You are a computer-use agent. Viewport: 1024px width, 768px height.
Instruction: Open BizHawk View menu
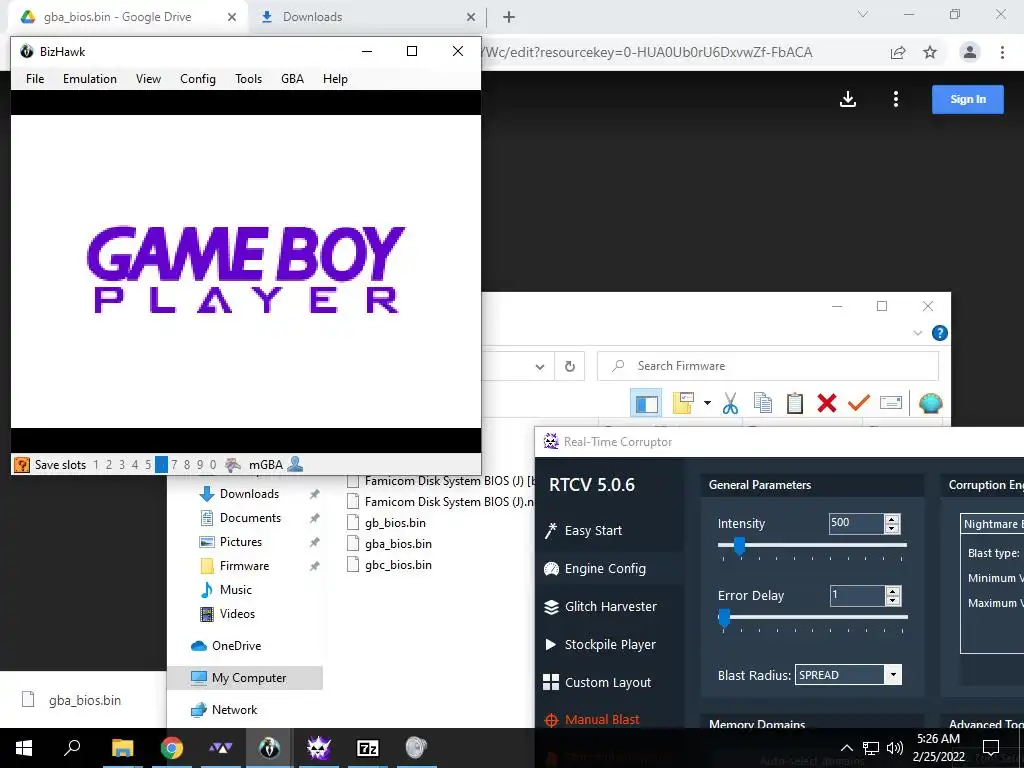click(148, 79)
